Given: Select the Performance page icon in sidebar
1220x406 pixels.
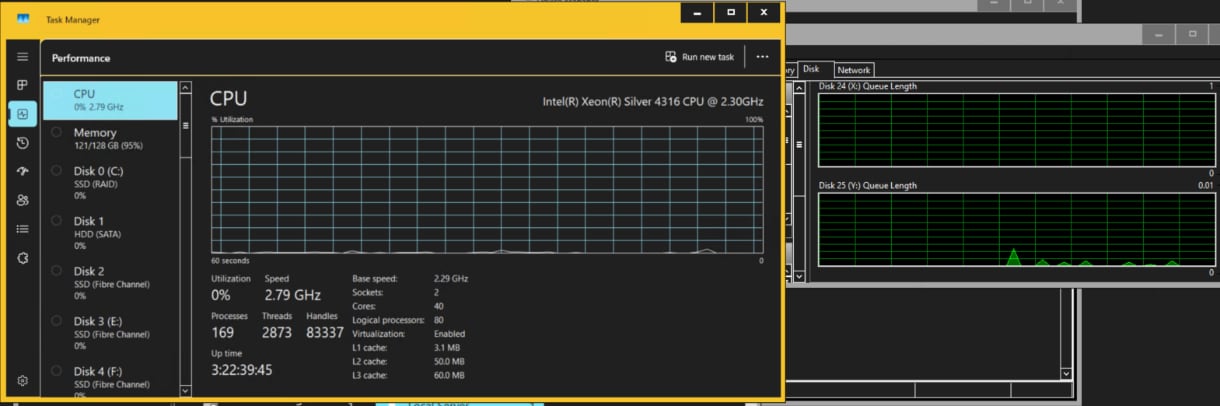Looking at the screenshot, I should pyautogui.click(x=22, y=114).
